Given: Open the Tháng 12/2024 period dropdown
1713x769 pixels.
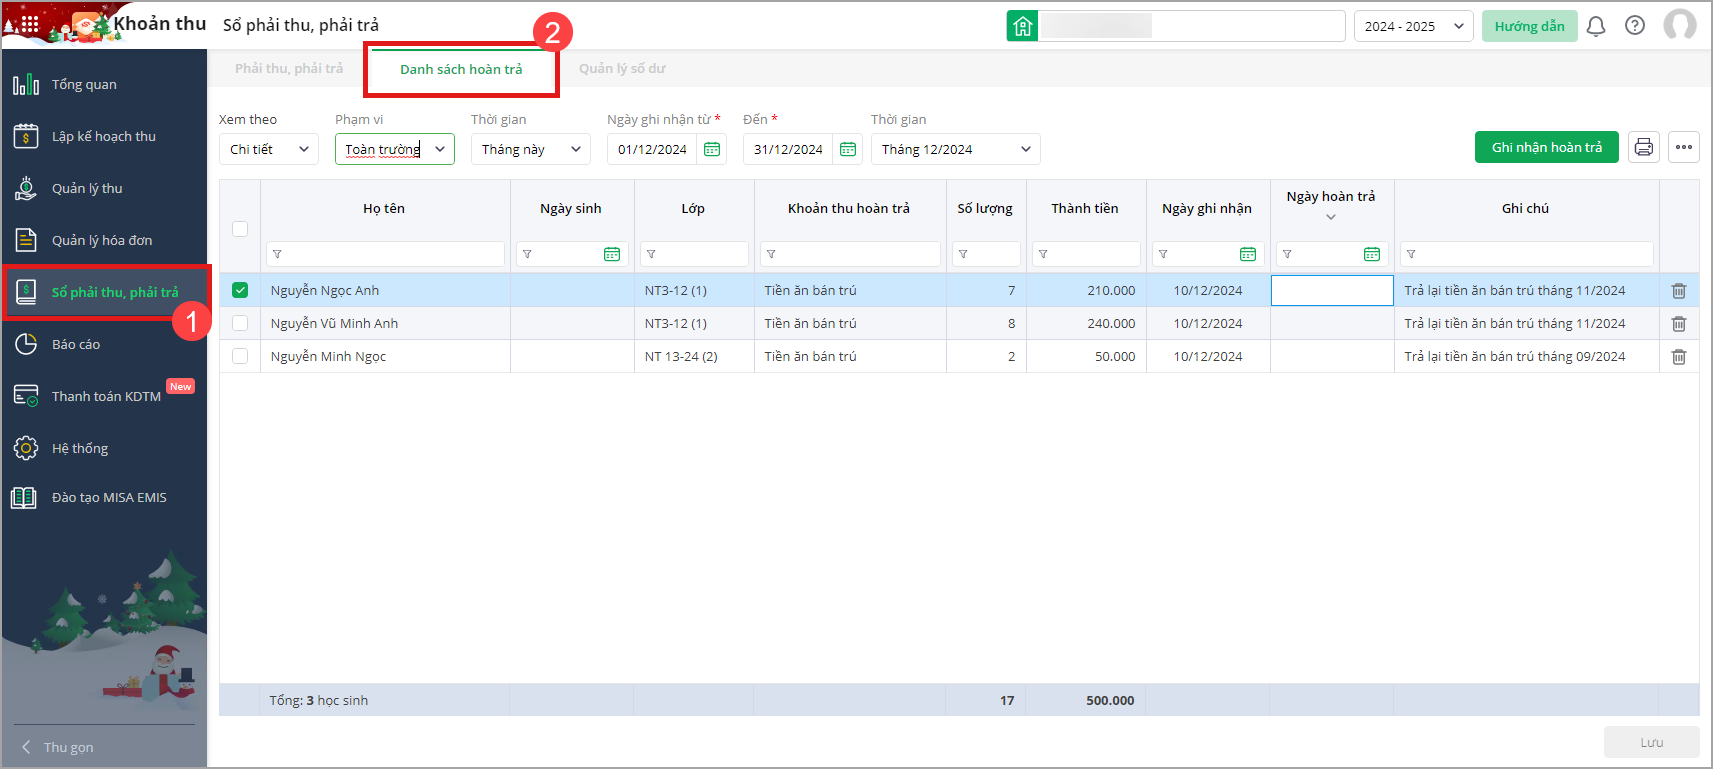Looking at the screenshot, I should click(x=956, y=149).
